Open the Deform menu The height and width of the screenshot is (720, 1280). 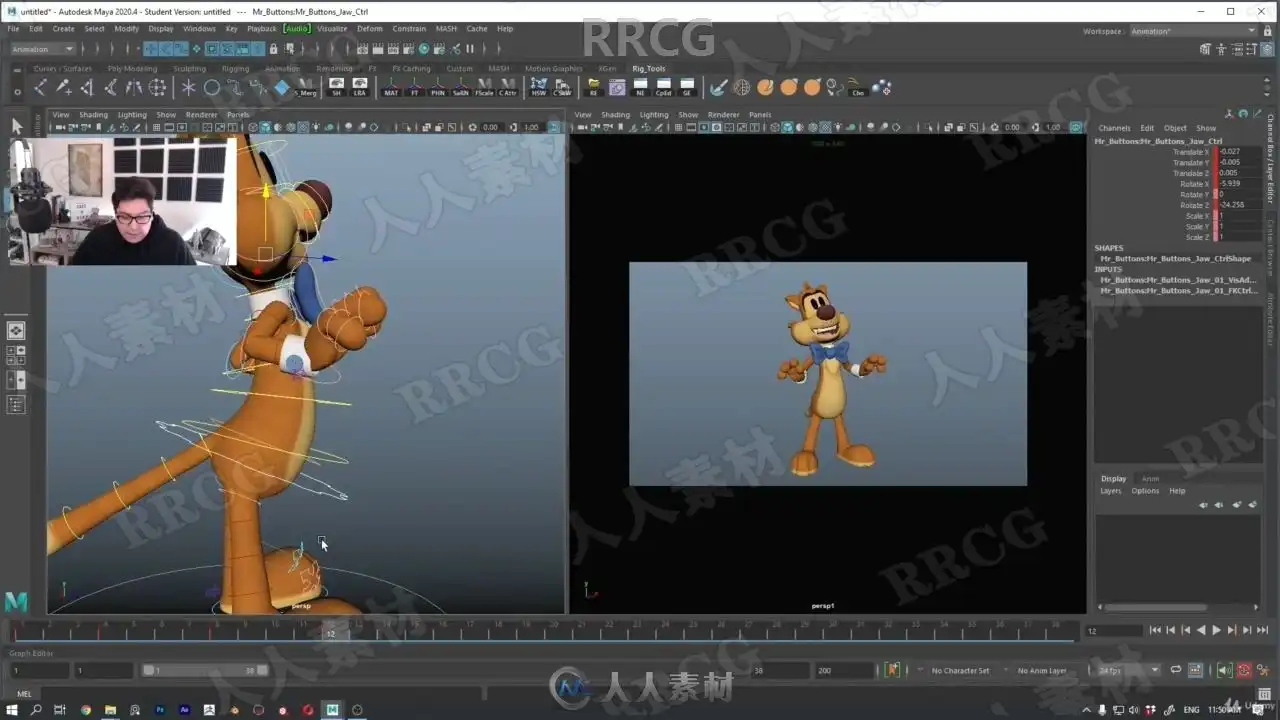pyautogui.click(x=369, y=29)
